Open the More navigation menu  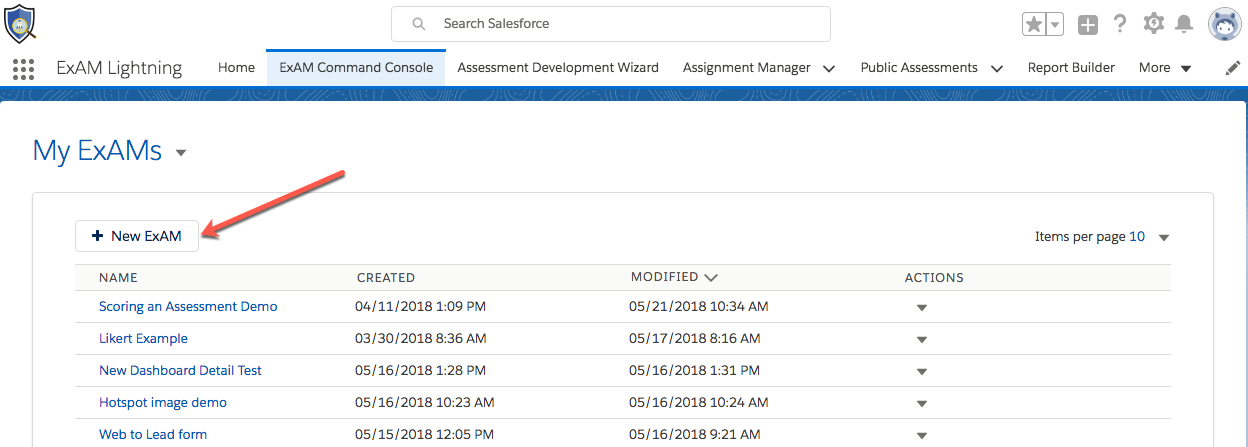1165,68
